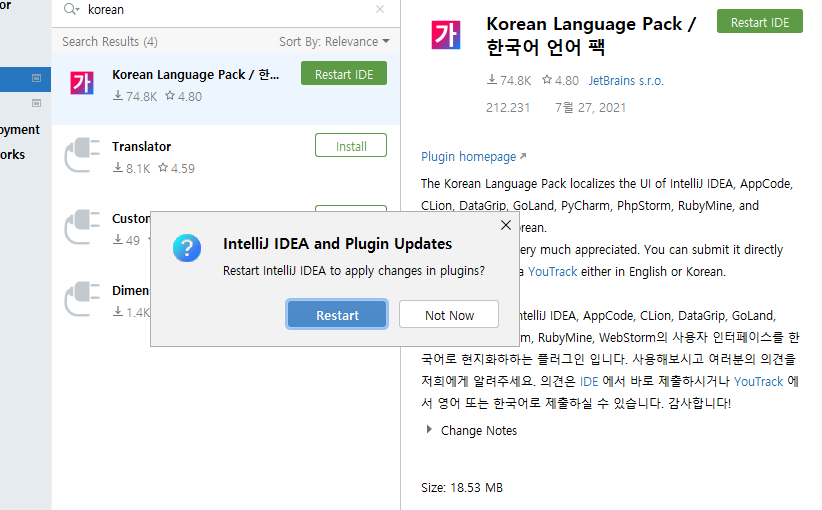Click the large Restart IDE button in details pane
The height and width of the screenshot is (510, 822).
760,21
